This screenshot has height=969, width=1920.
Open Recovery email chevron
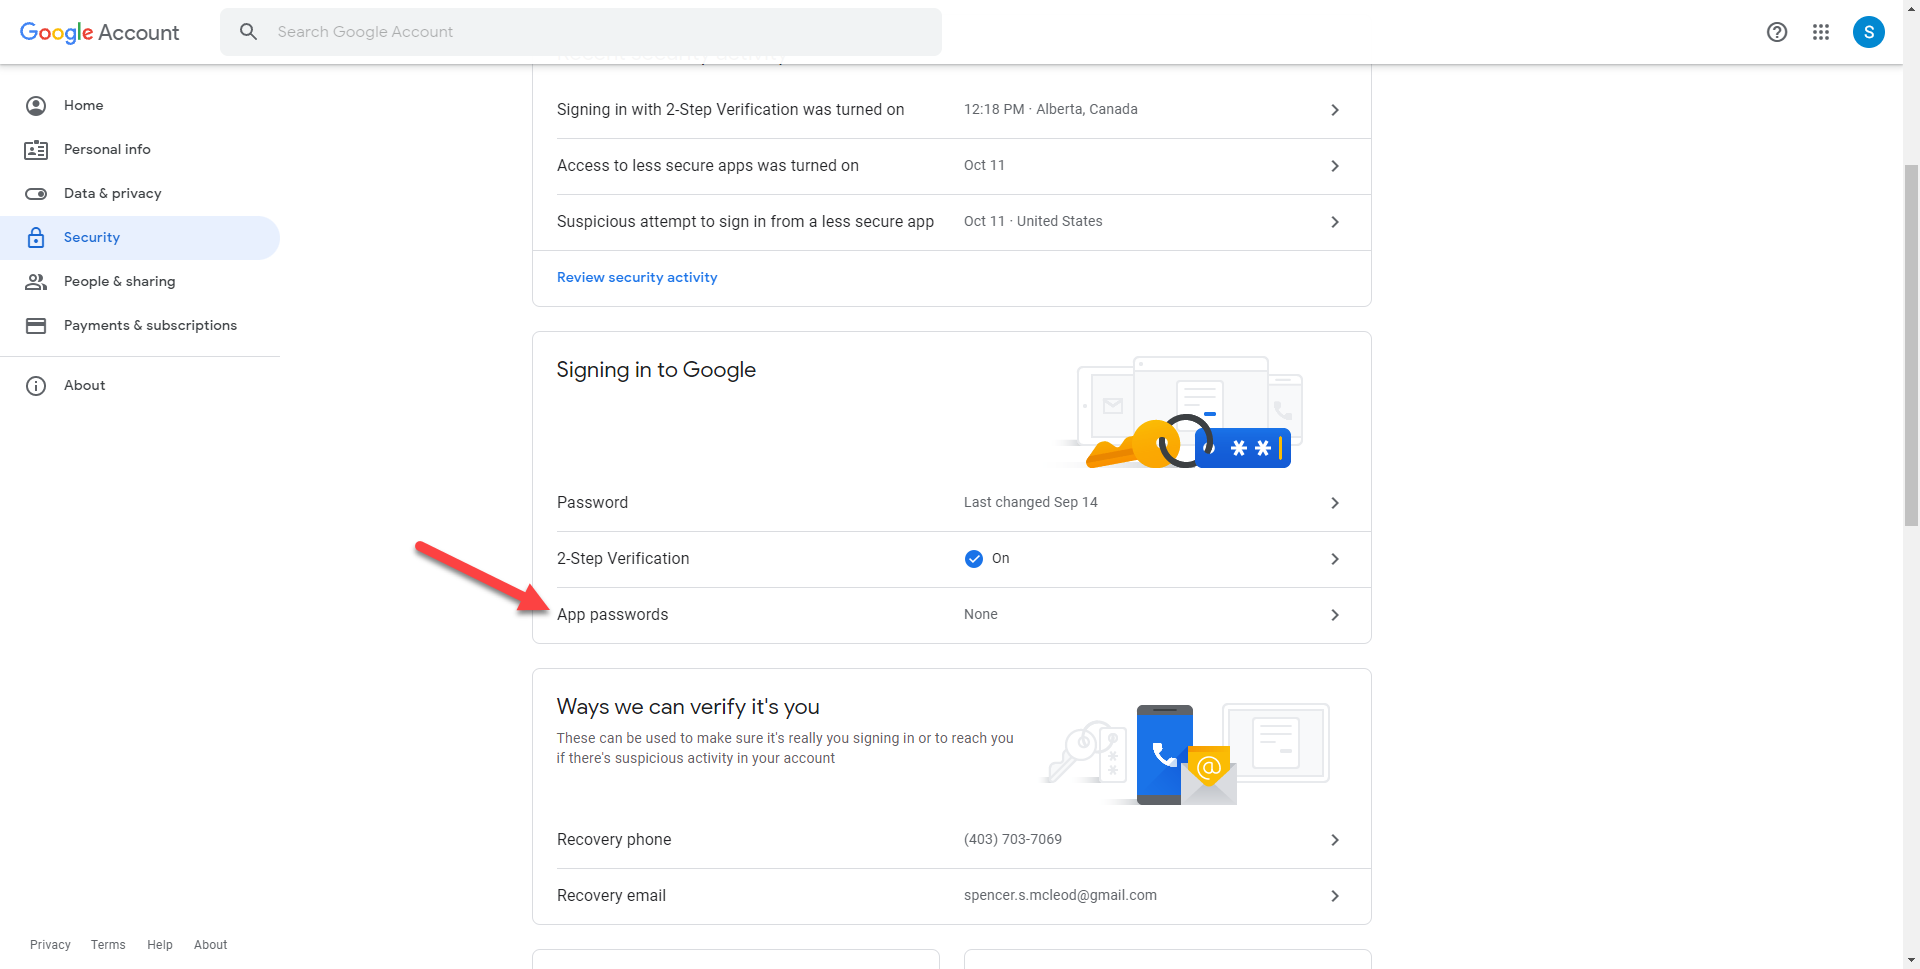point(1335,896)
